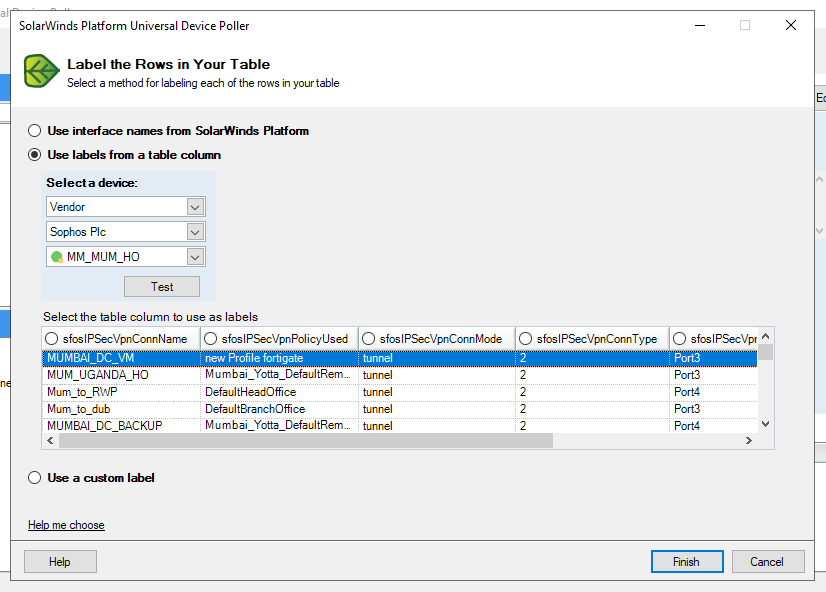Image resolution: width=826 pixels, height=592 pixels.
Task: Click the DefaultBranchOffice cell
Action: [x=279, y=409]
